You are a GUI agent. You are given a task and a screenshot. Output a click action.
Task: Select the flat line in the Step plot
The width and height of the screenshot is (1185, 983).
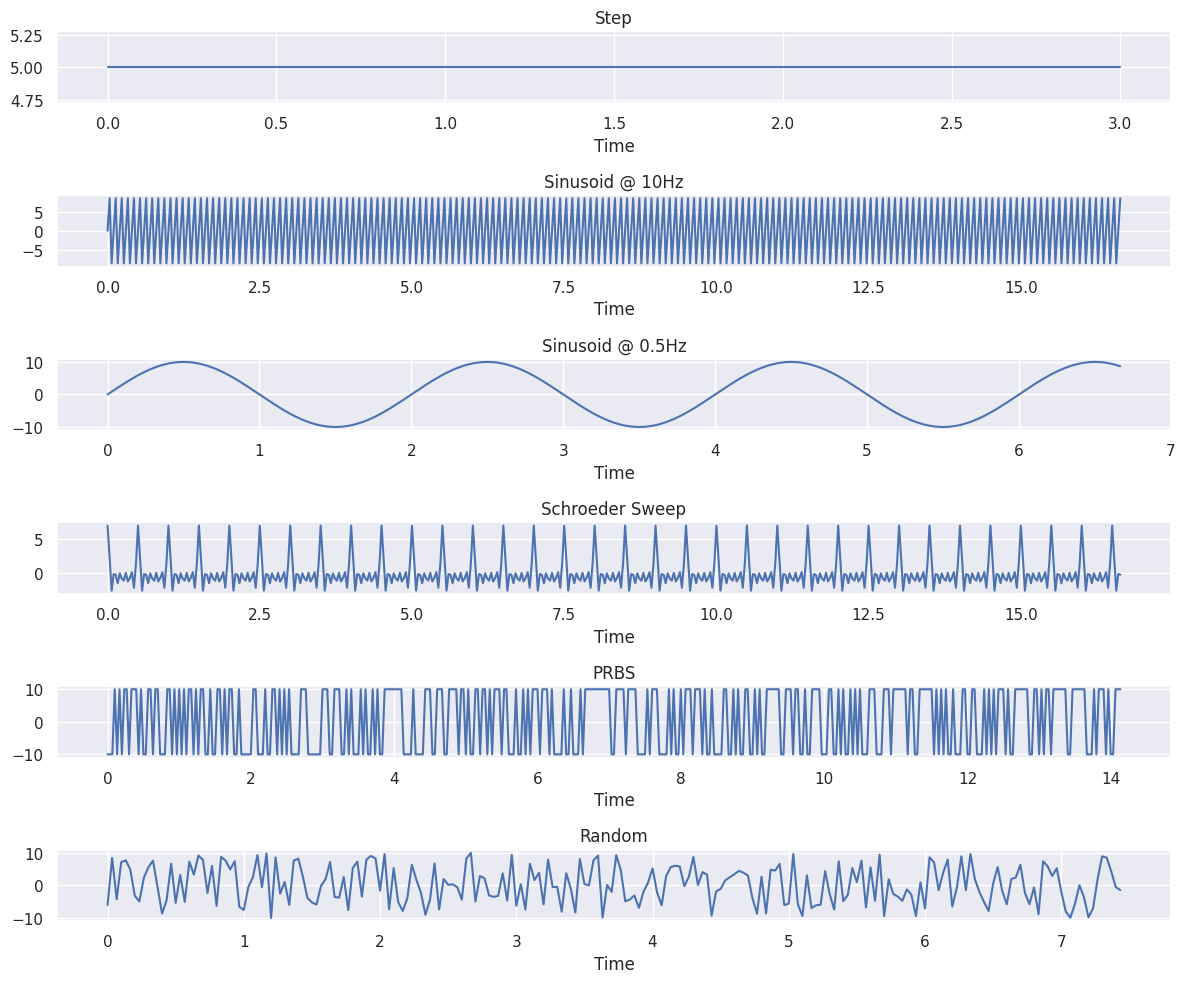600,68
